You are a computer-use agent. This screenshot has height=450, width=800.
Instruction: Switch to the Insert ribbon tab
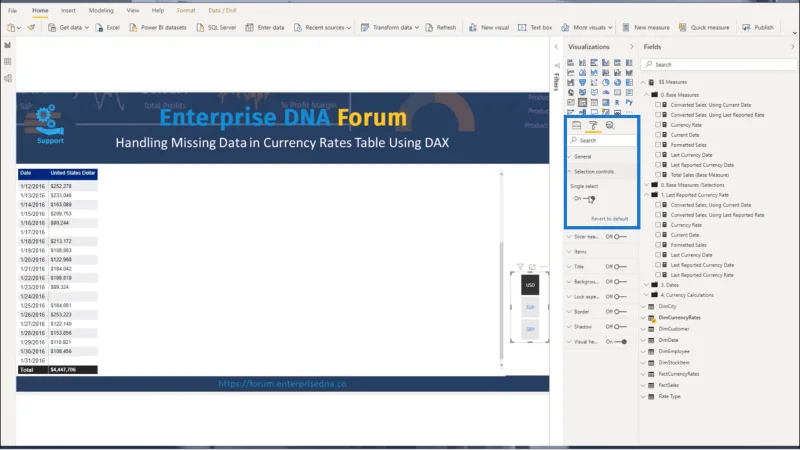pos(68,10)
